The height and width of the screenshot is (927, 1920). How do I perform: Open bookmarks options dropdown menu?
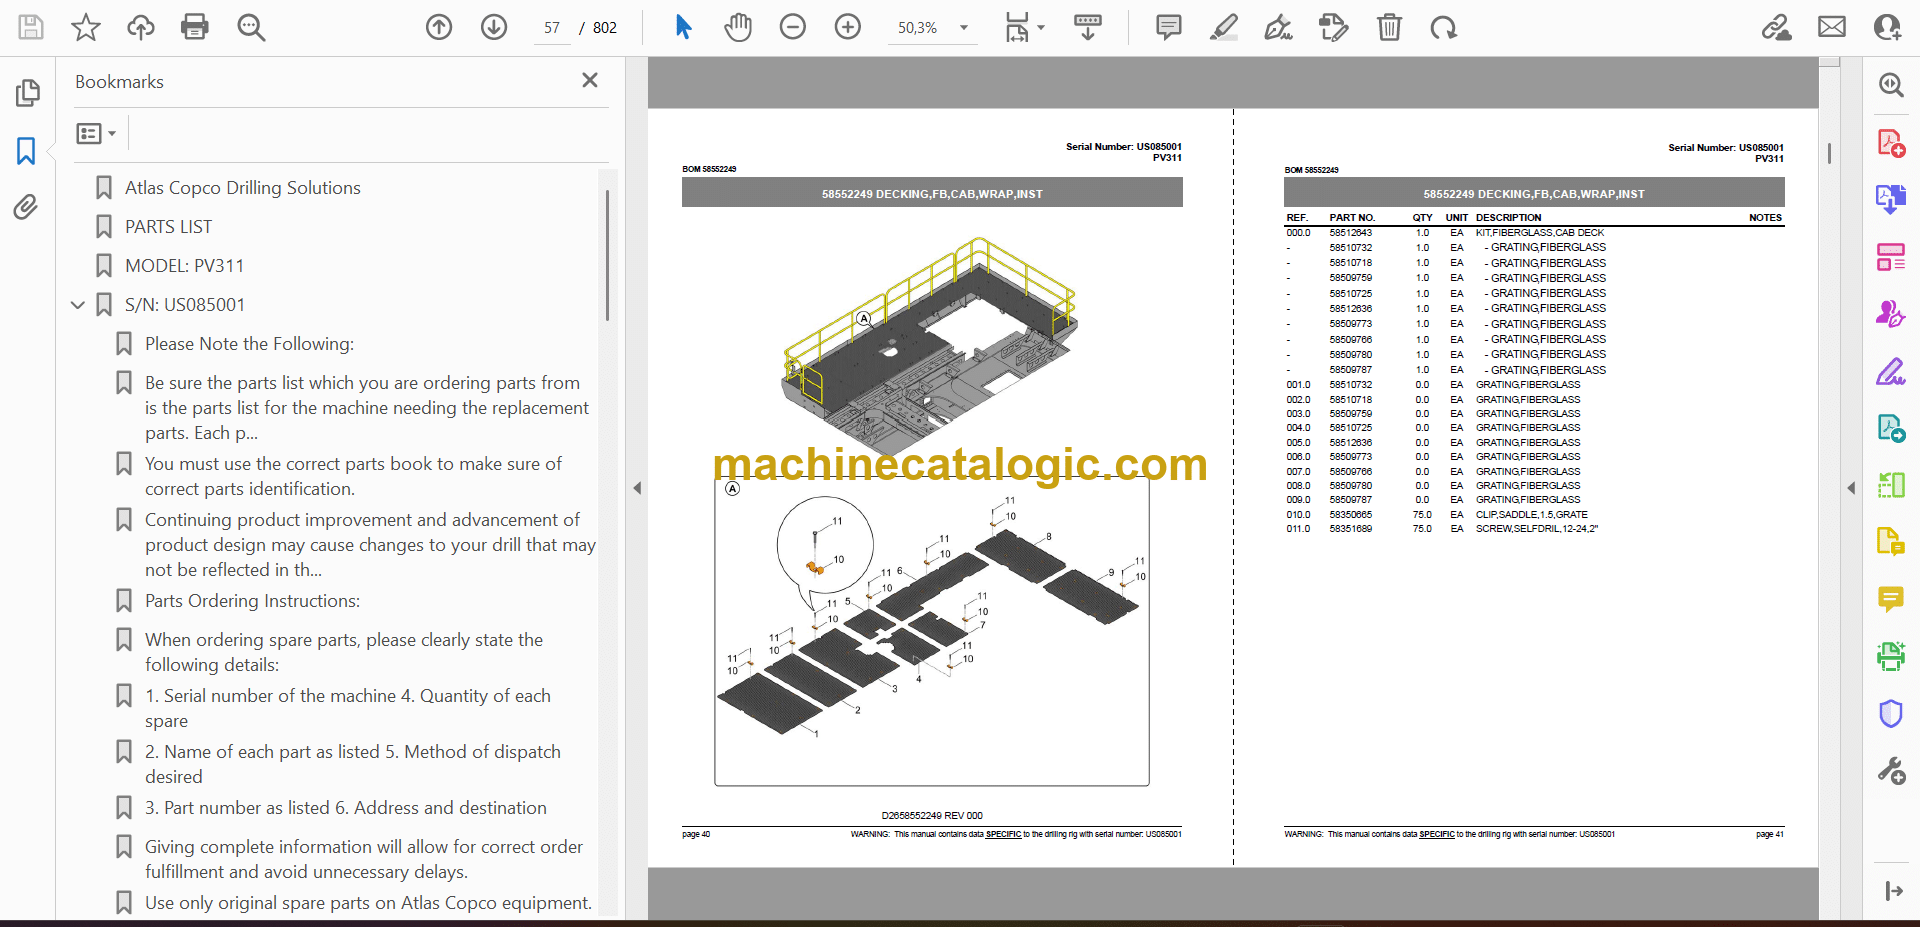pyautogui.click(x=96, y=133)
